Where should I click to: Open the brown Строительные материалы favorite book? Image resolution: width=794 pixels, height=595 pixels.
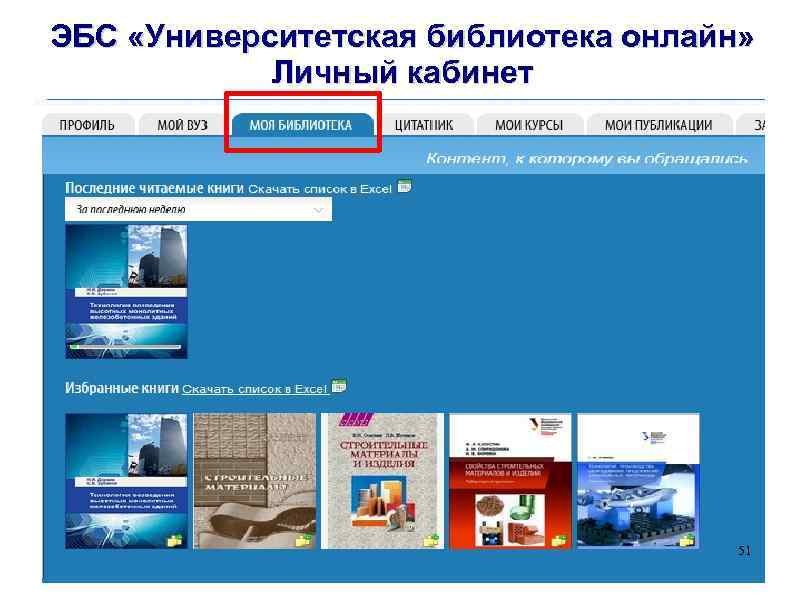tap(254, 481)
